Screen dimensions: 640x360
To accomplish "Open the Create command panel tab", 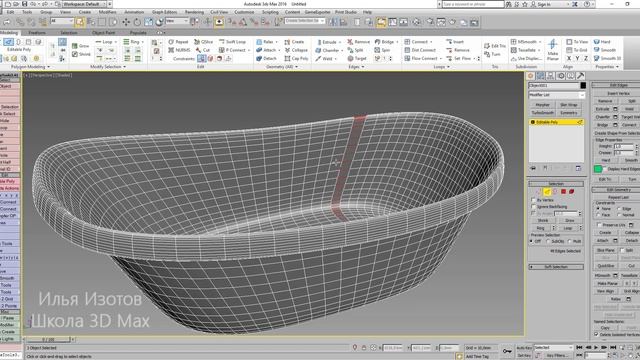I will [531, 76].
